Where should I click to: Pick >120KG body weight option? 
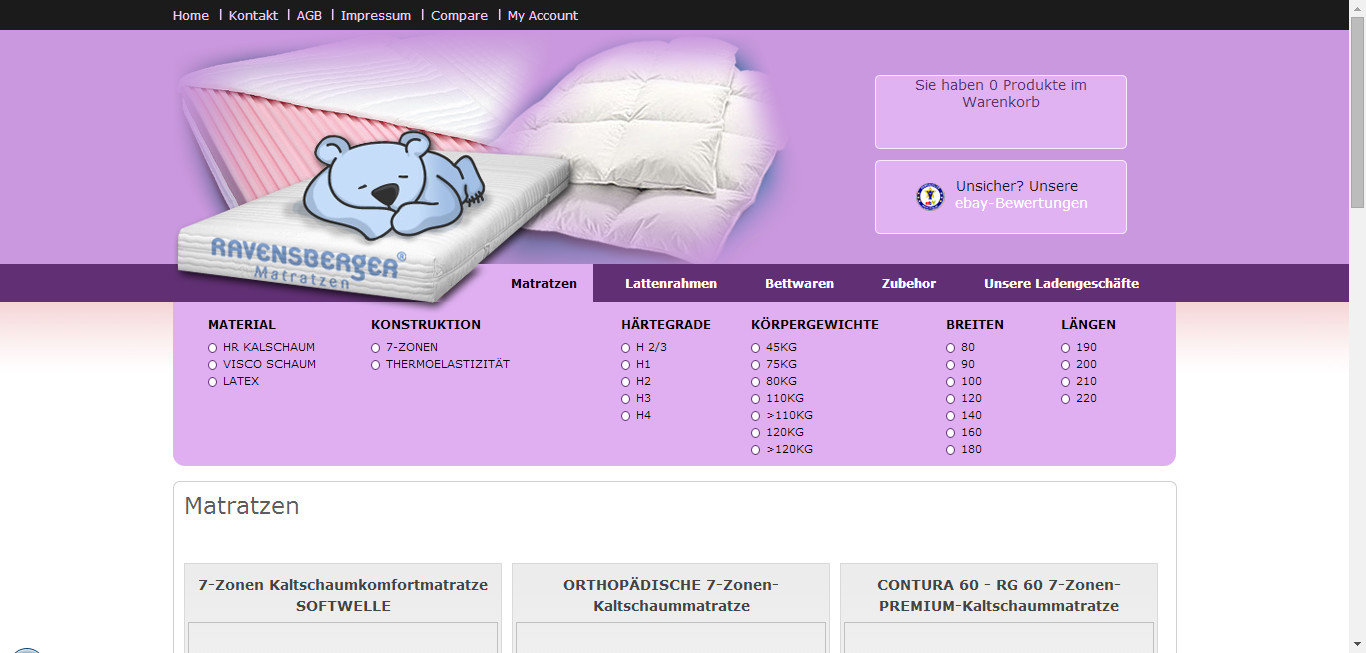click(755, 450)
